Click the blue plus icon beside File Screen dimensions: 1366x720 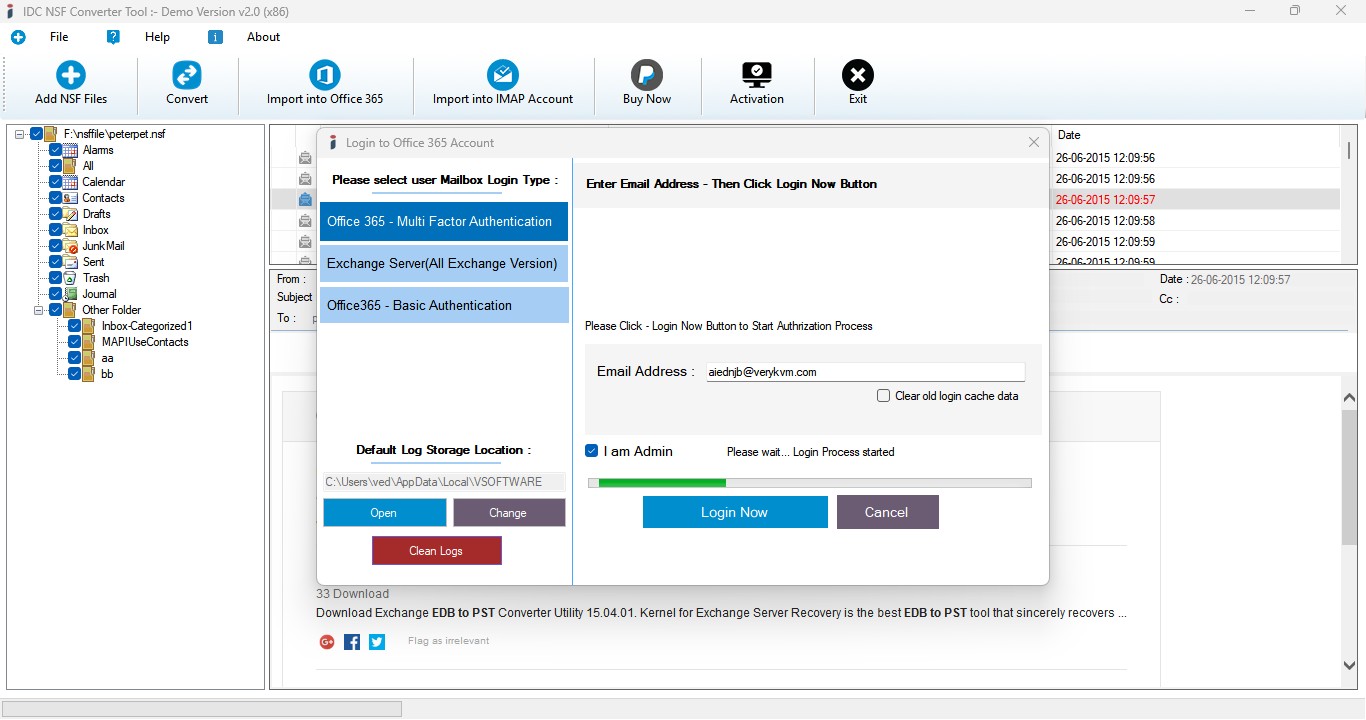click(18, 37)
